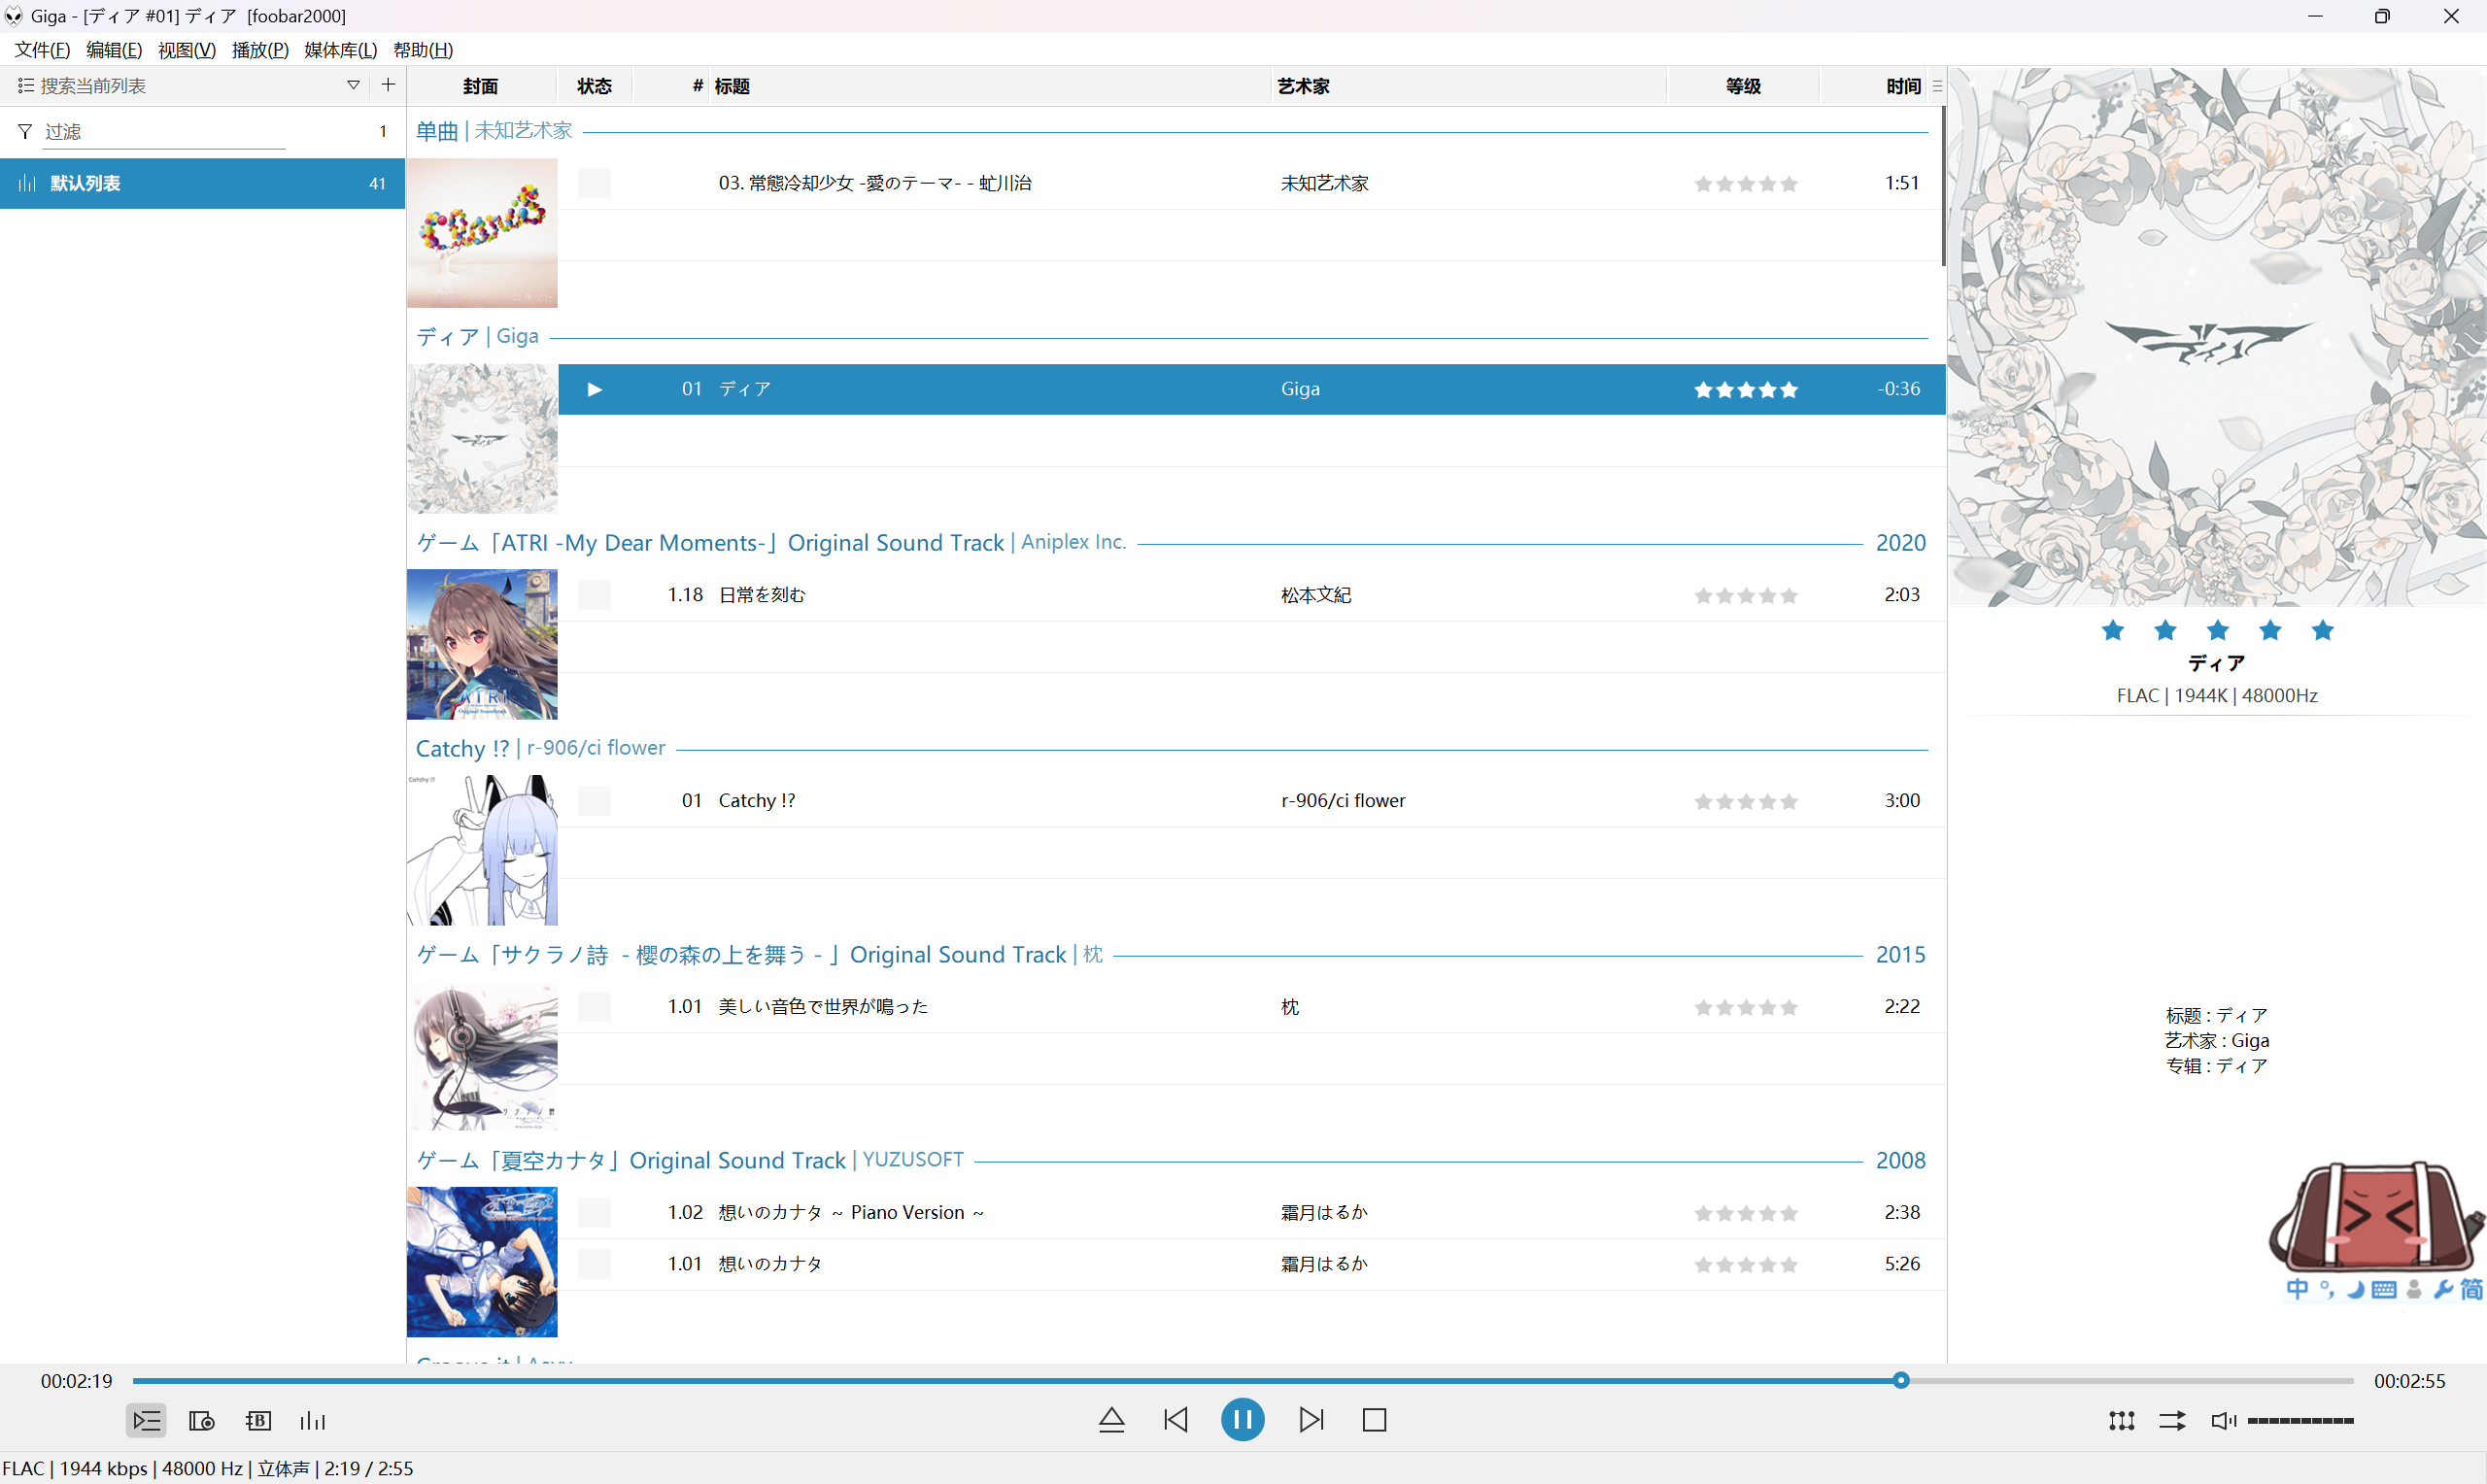Select track Catchy !? by r-906/ci flower

[x=1251, y=801]
